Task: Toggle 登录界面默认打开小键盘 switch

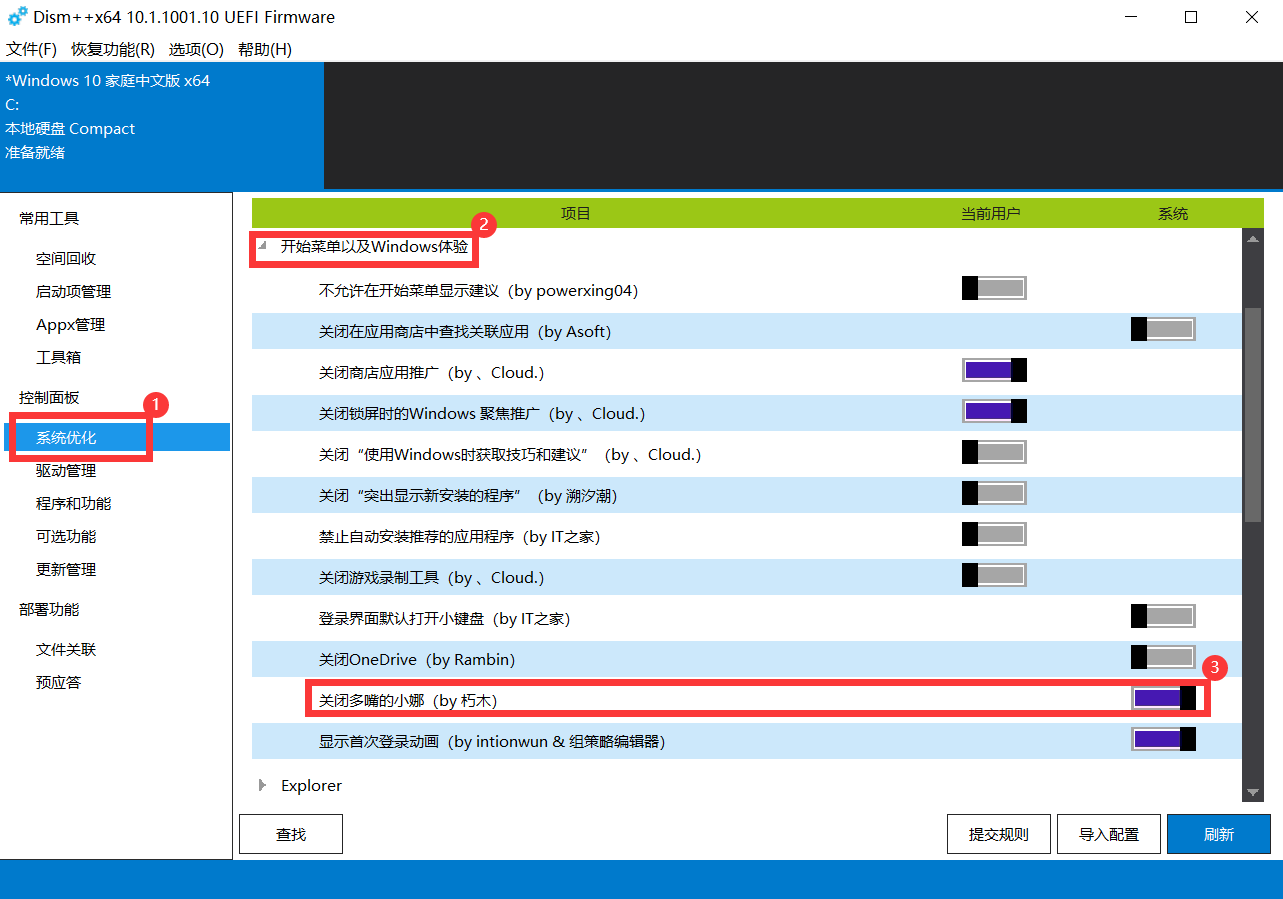Action: tap(1163, 616)
